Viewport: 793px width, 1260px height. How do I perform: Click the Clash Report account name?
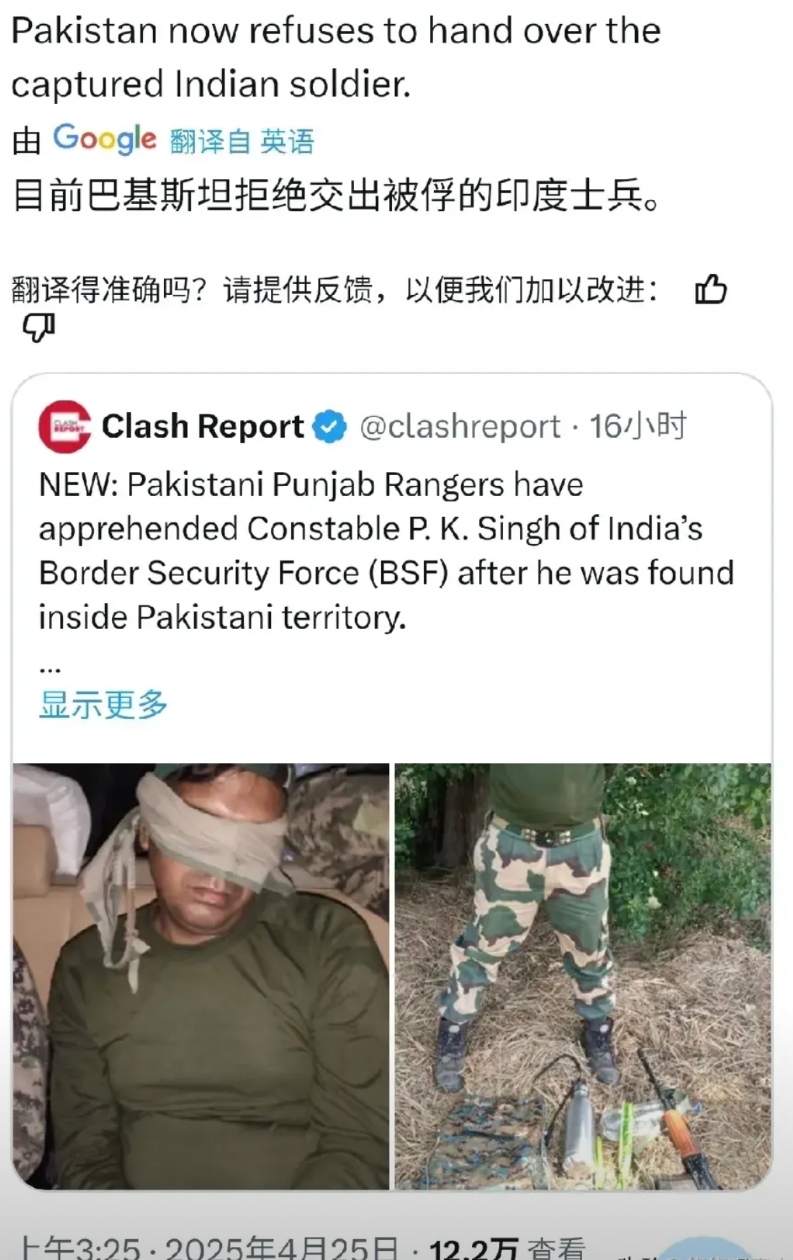[203, 427]
